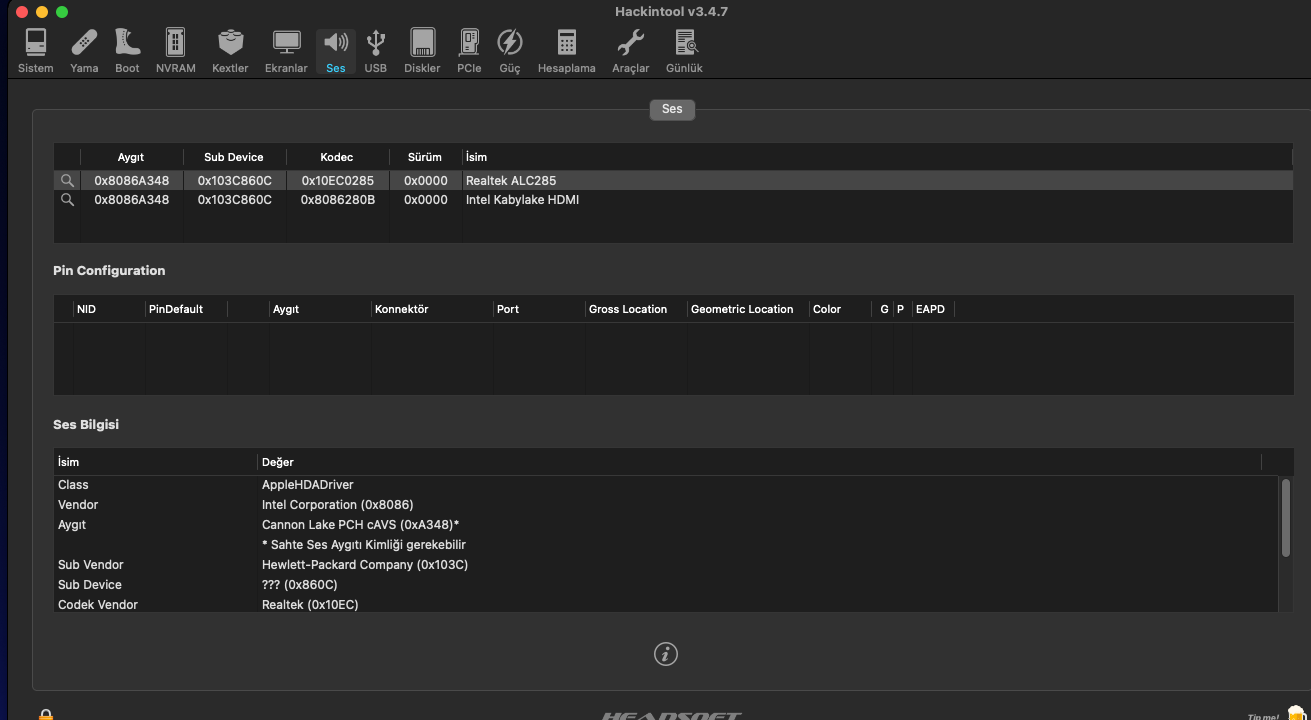Open the Sistem toolbar section
The width and height of the screenshot is (1311, 720).
pos(35,50)
